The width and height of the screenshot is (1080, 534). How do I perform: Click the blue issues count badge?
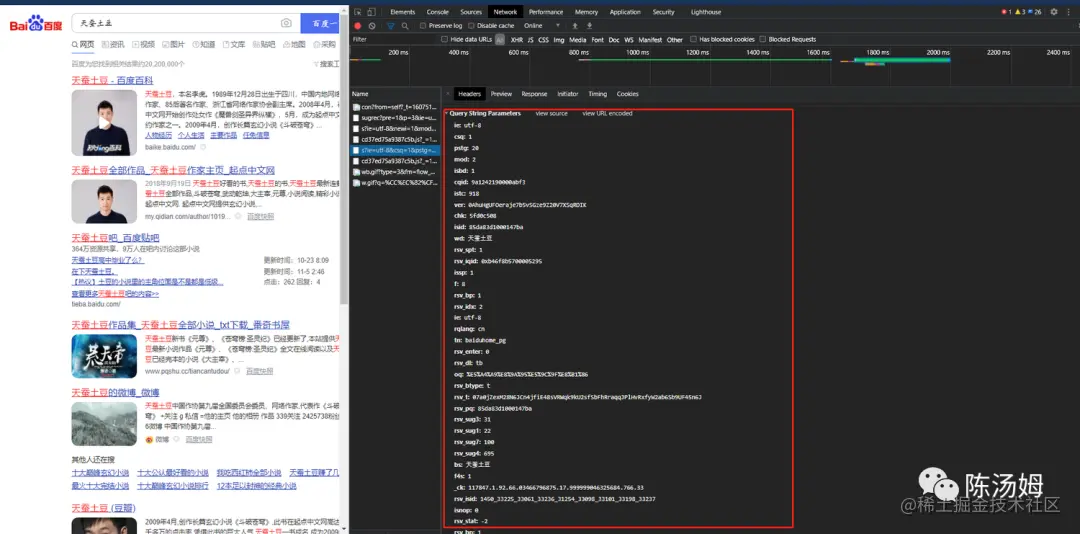pyautogui.click(x=1035, y=12)
